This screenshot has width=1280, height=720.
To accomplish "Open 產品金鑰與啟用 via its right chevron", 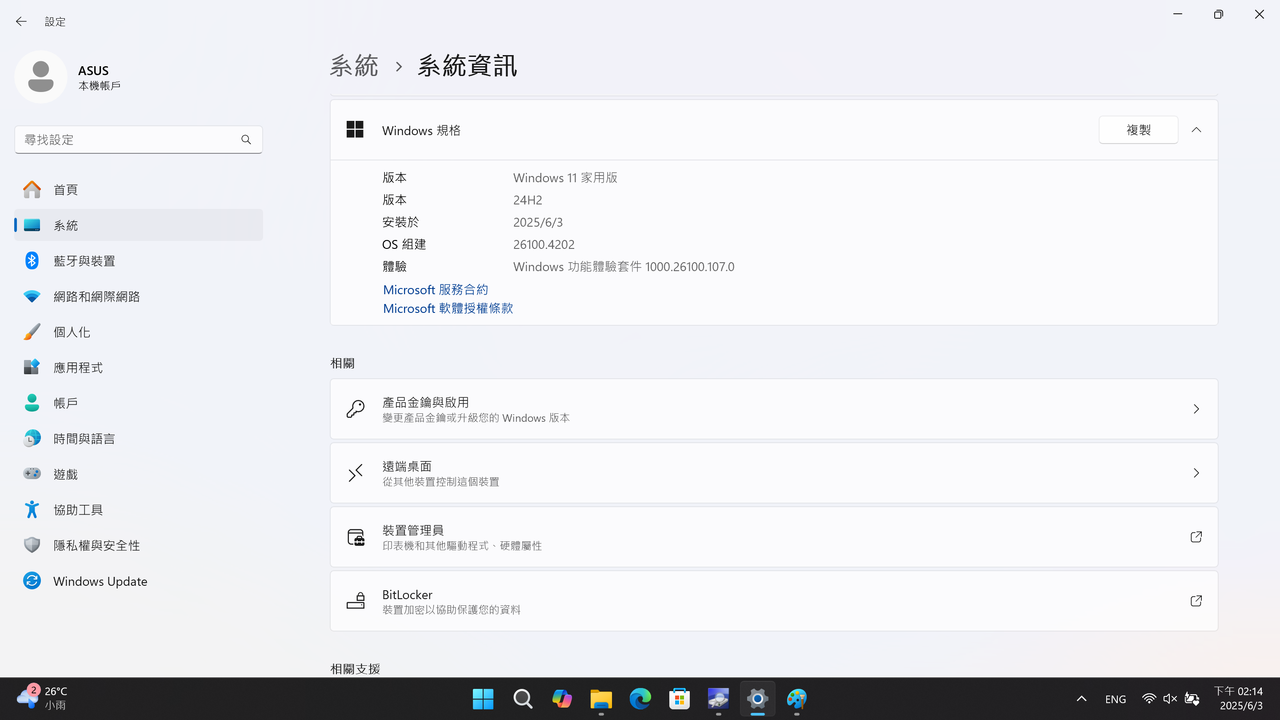I will [1196, 409].
